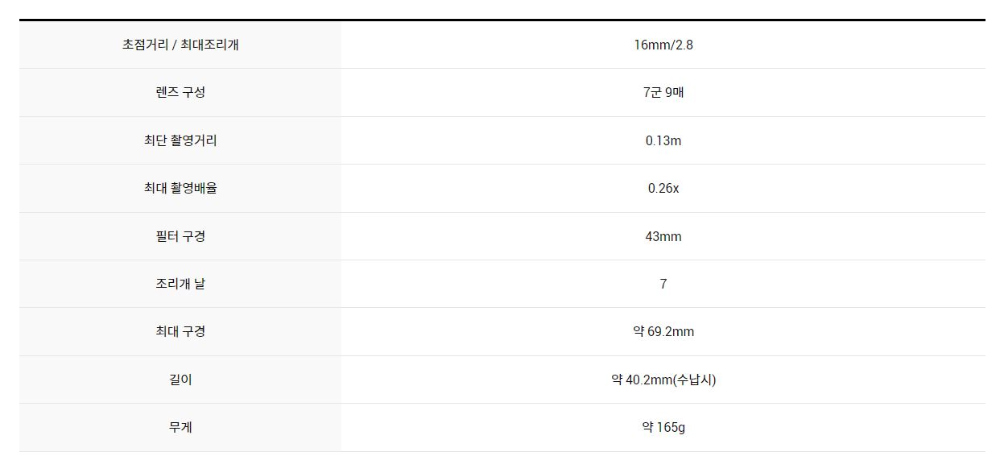Viewport: 1000px width, 466px height.
Task: Click the 조리개 날 label
Action: [180, 284]
